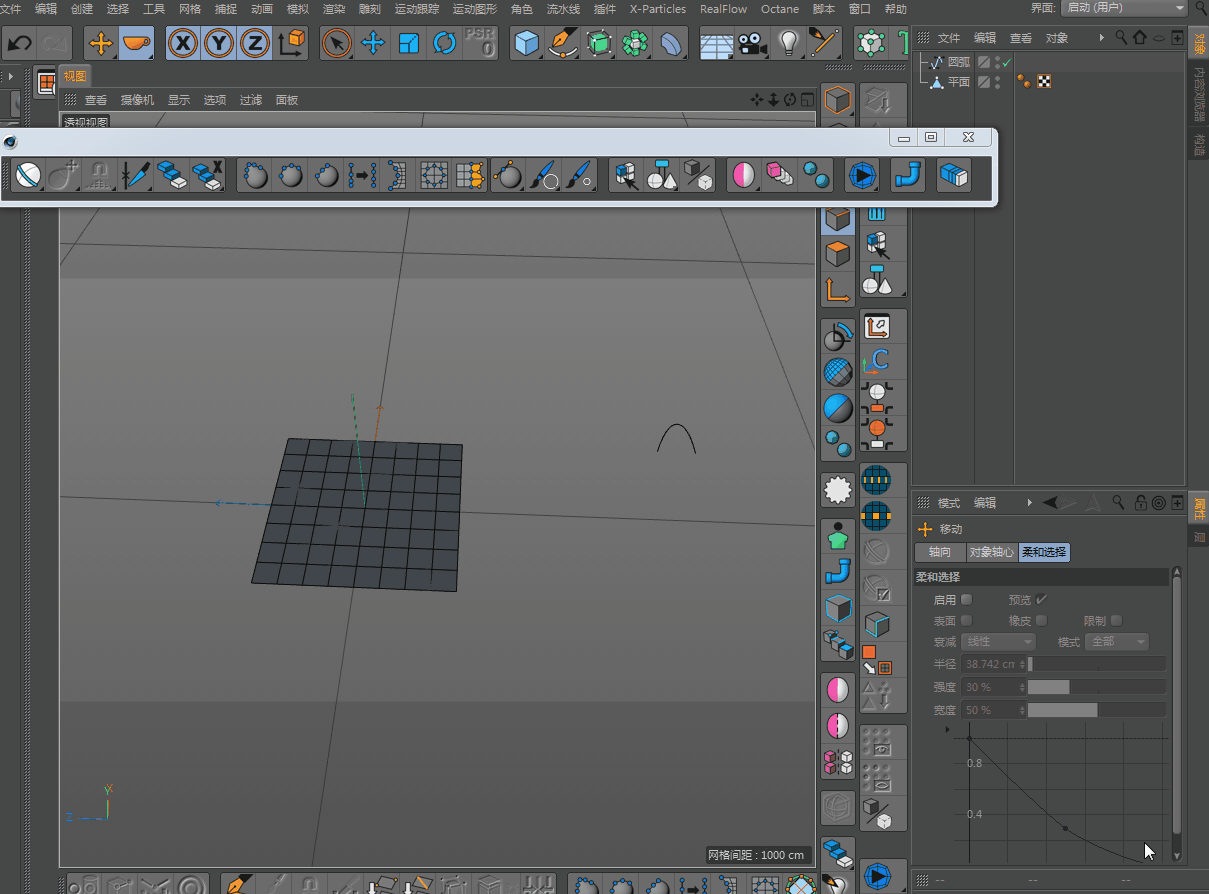The width and height of the screenshot is (1209, 894).
Task: Click the pink half-sphere symmetry icon in palette
Action: coord(743,176)
